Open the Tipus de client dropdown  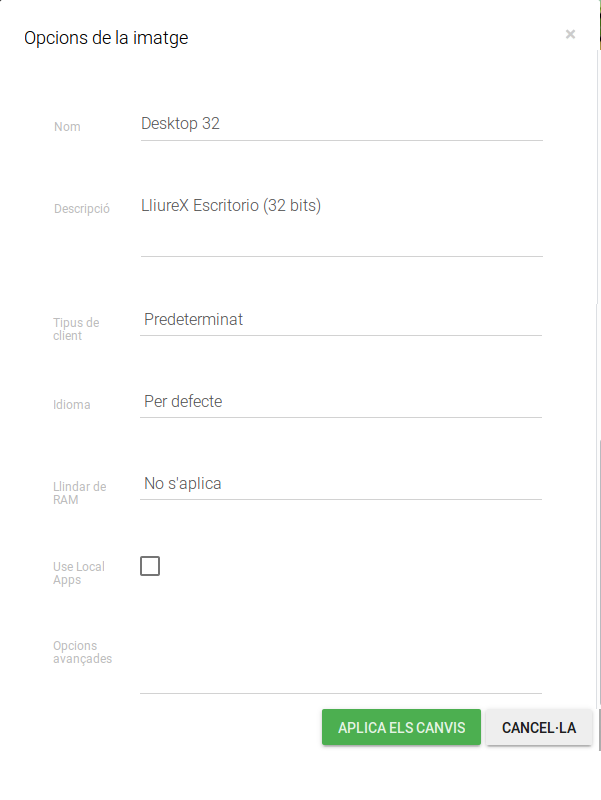point(341,320)
